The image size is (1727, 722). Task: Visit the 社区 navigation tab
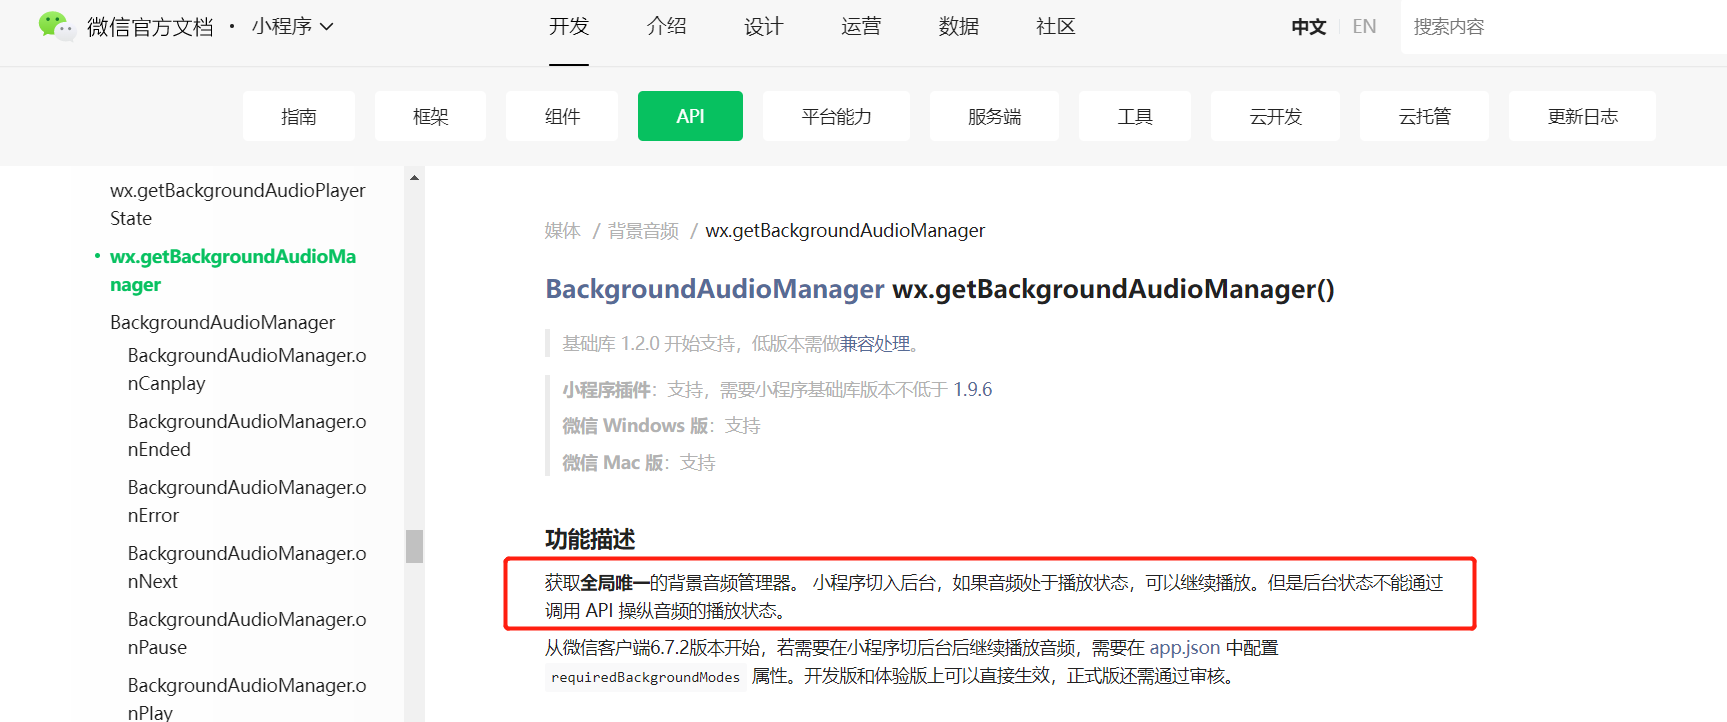pos(1056,27)
